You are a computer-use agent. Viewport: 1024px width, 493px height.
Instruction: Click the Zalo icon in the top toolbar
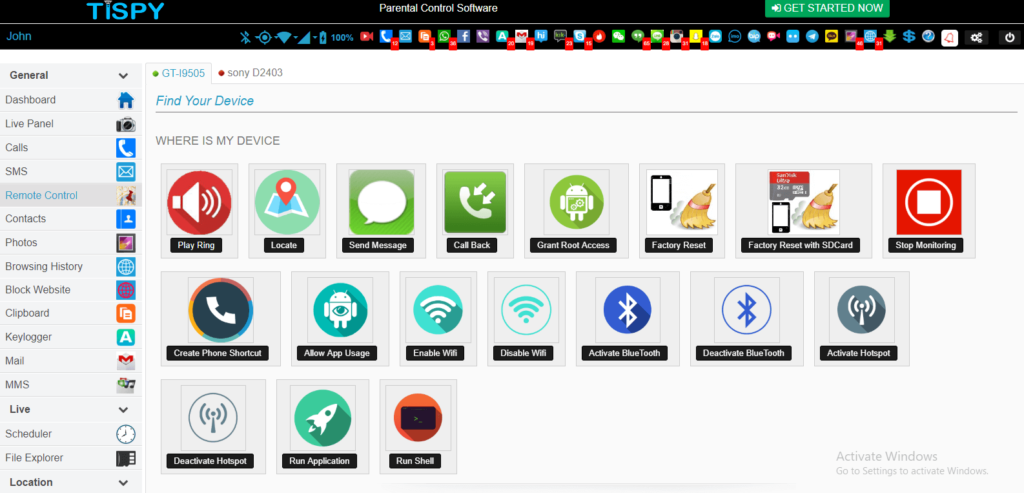pos(715,37)
